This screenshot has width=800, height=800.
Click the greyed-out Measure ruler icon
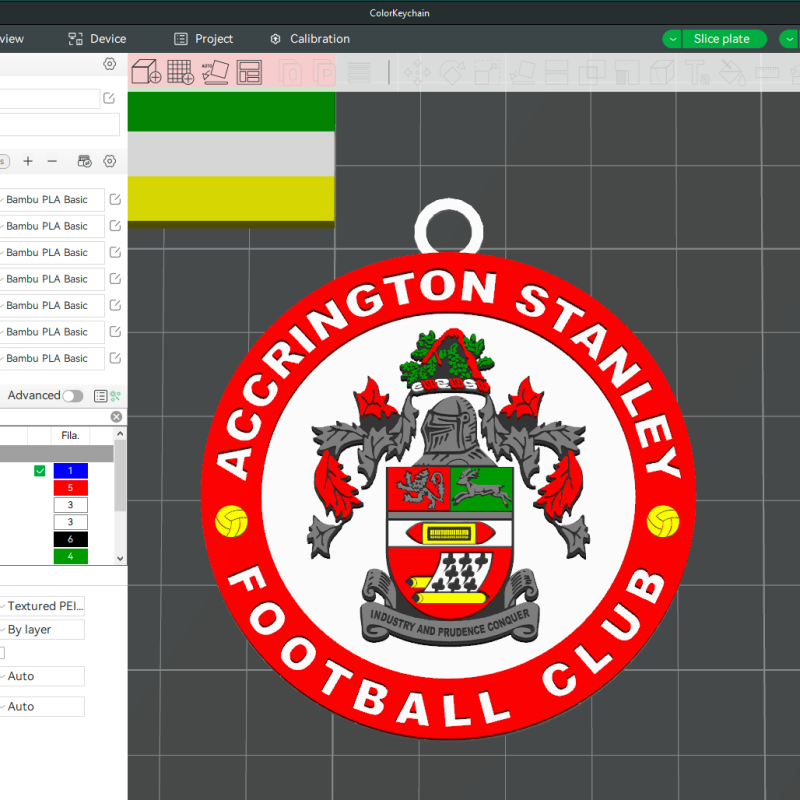click(x=767, y=72)
